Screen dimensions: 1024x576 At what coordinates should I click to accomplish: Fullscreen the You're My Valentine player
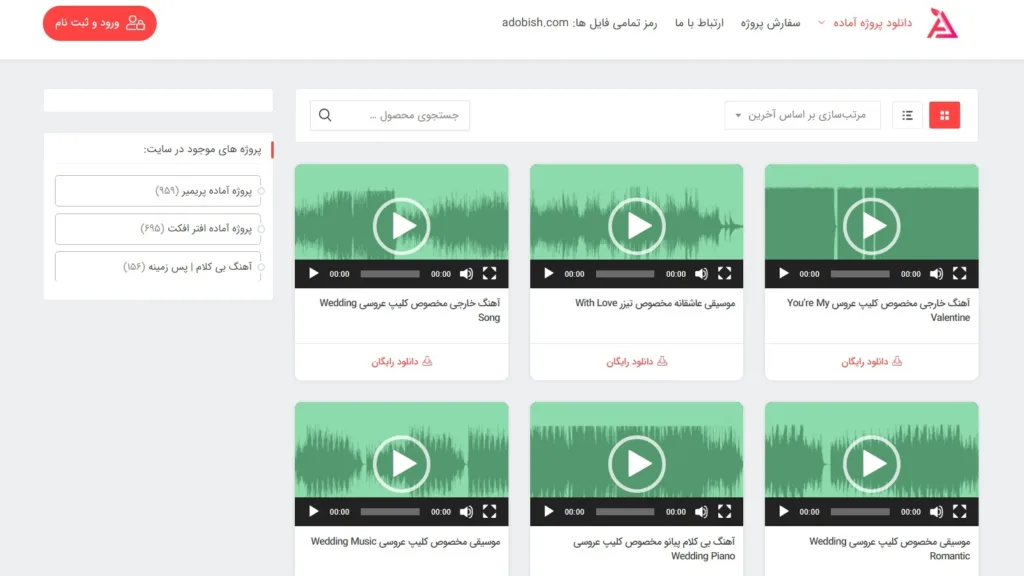coord(959,274)
